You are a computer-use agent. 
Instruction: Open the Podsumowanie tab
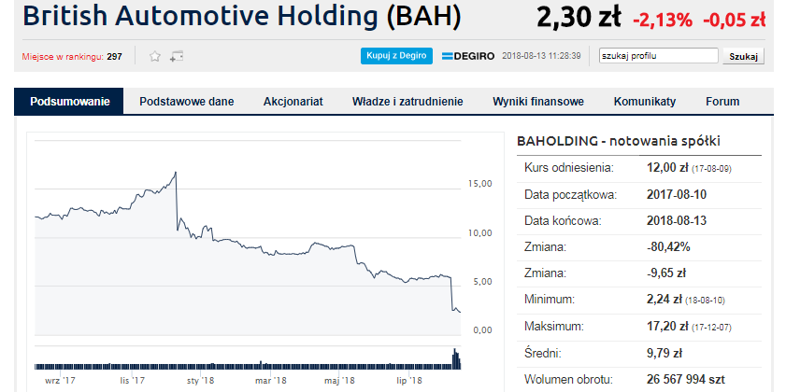(69, 101)
